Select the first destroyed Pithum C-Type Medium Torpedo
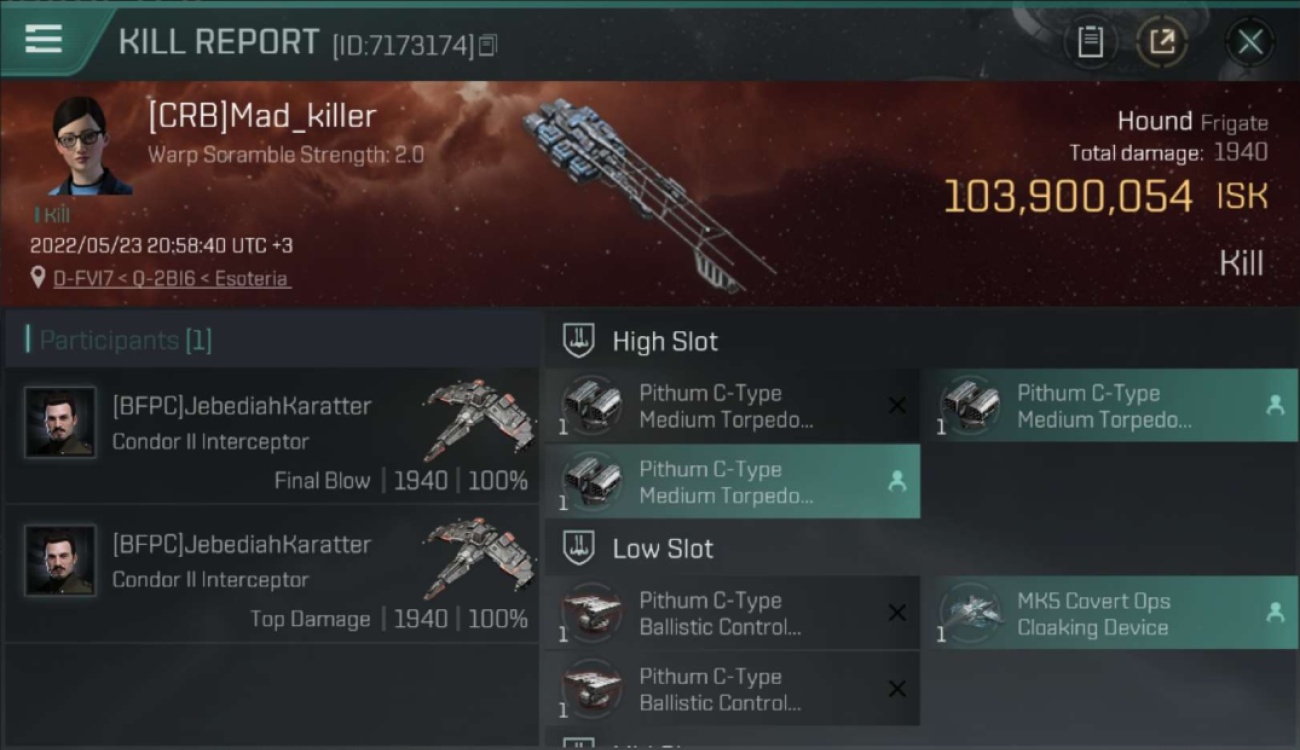The height and width of the screenshot is (750, 1300). tap(732, 406)
